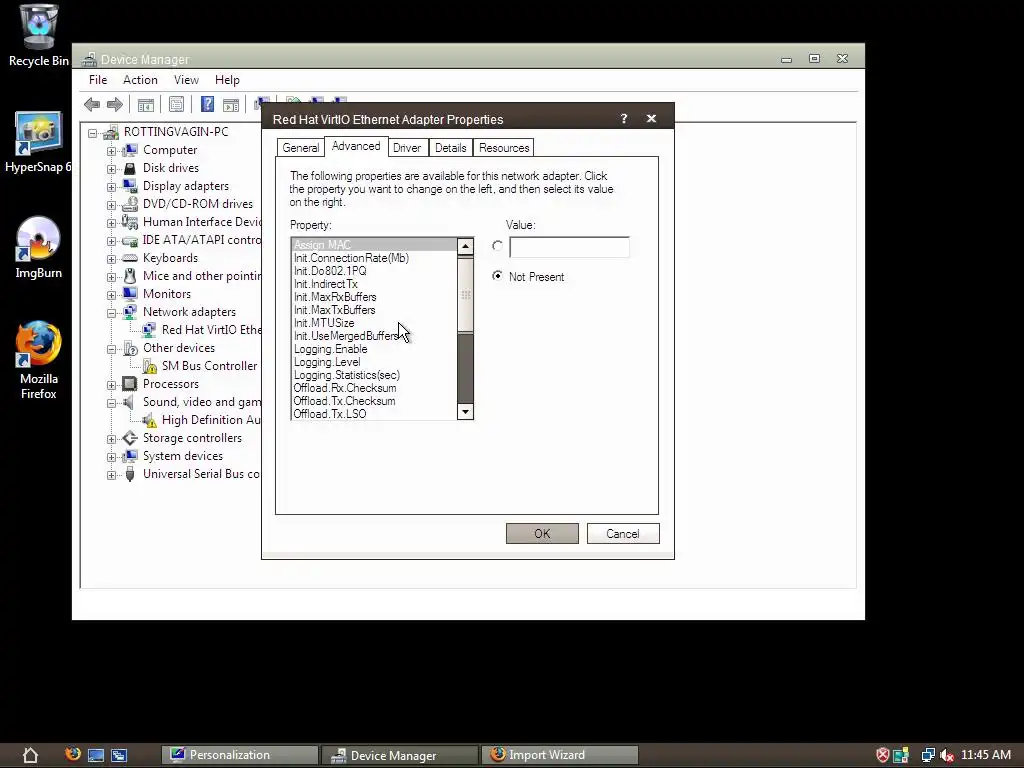
Task: Click the High Definition Audio device warning icon
Action: click(x=150, y=421)
